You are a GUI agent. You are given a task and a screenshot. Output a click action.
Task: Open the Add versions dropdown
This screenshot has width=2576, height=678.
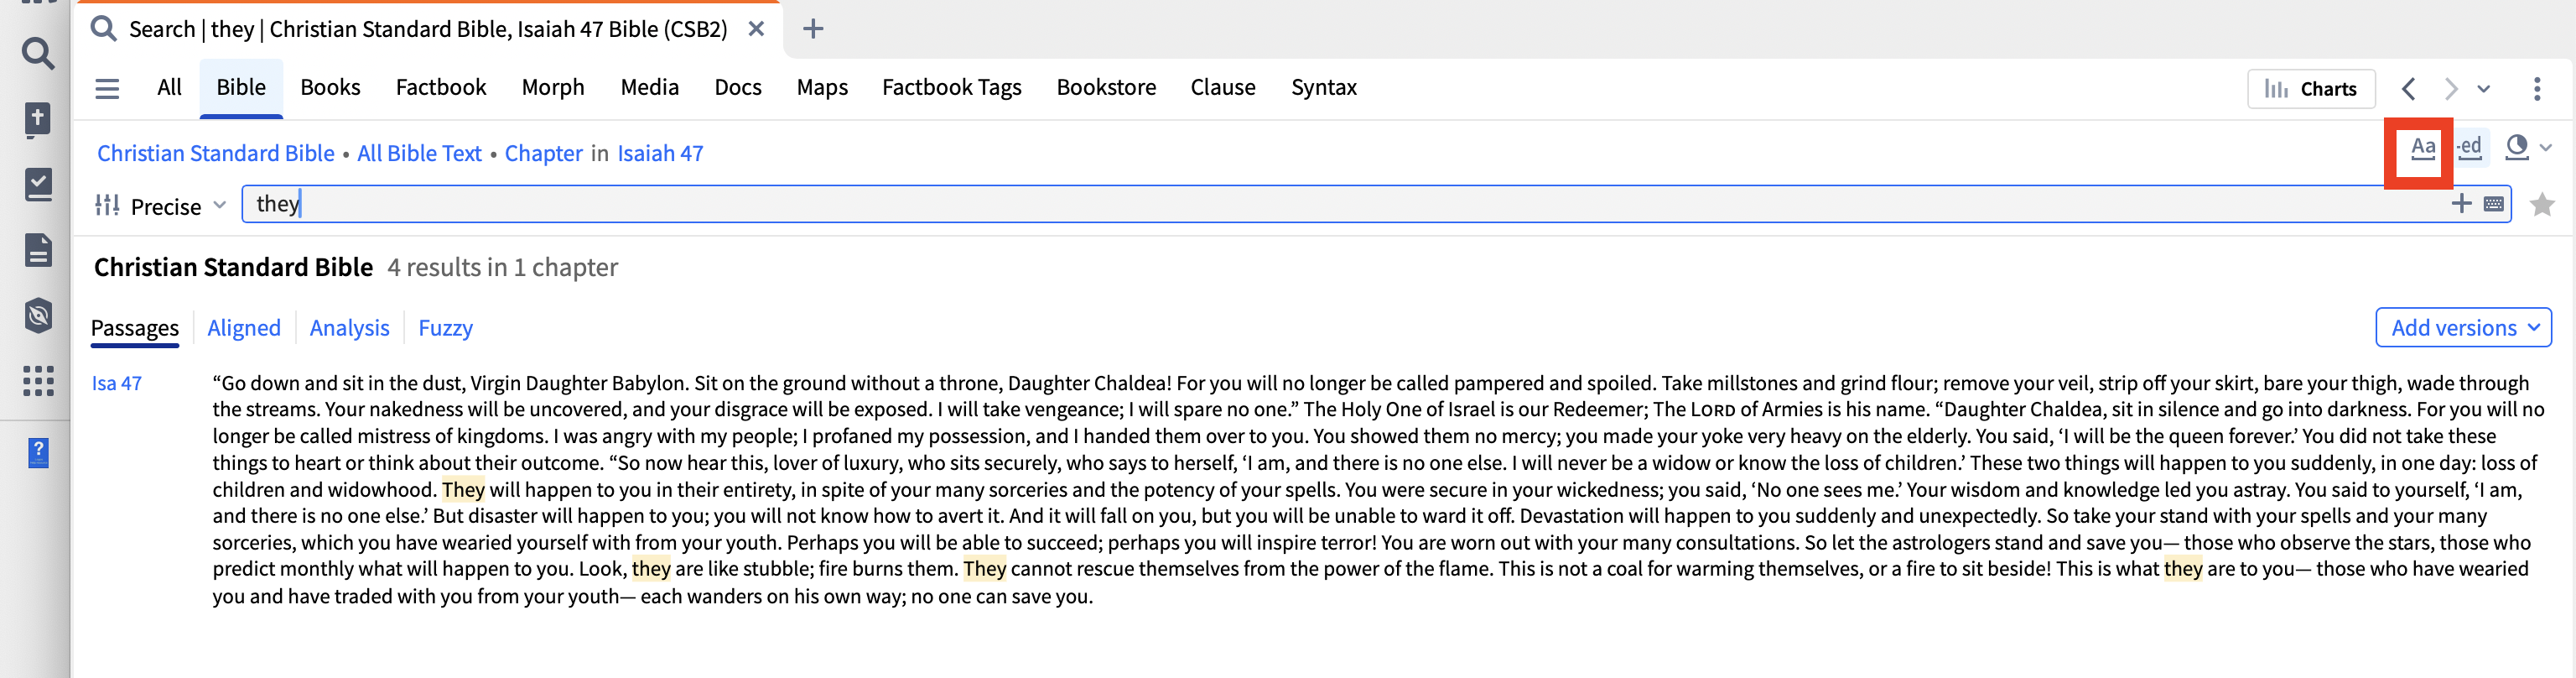[2463, 328]
